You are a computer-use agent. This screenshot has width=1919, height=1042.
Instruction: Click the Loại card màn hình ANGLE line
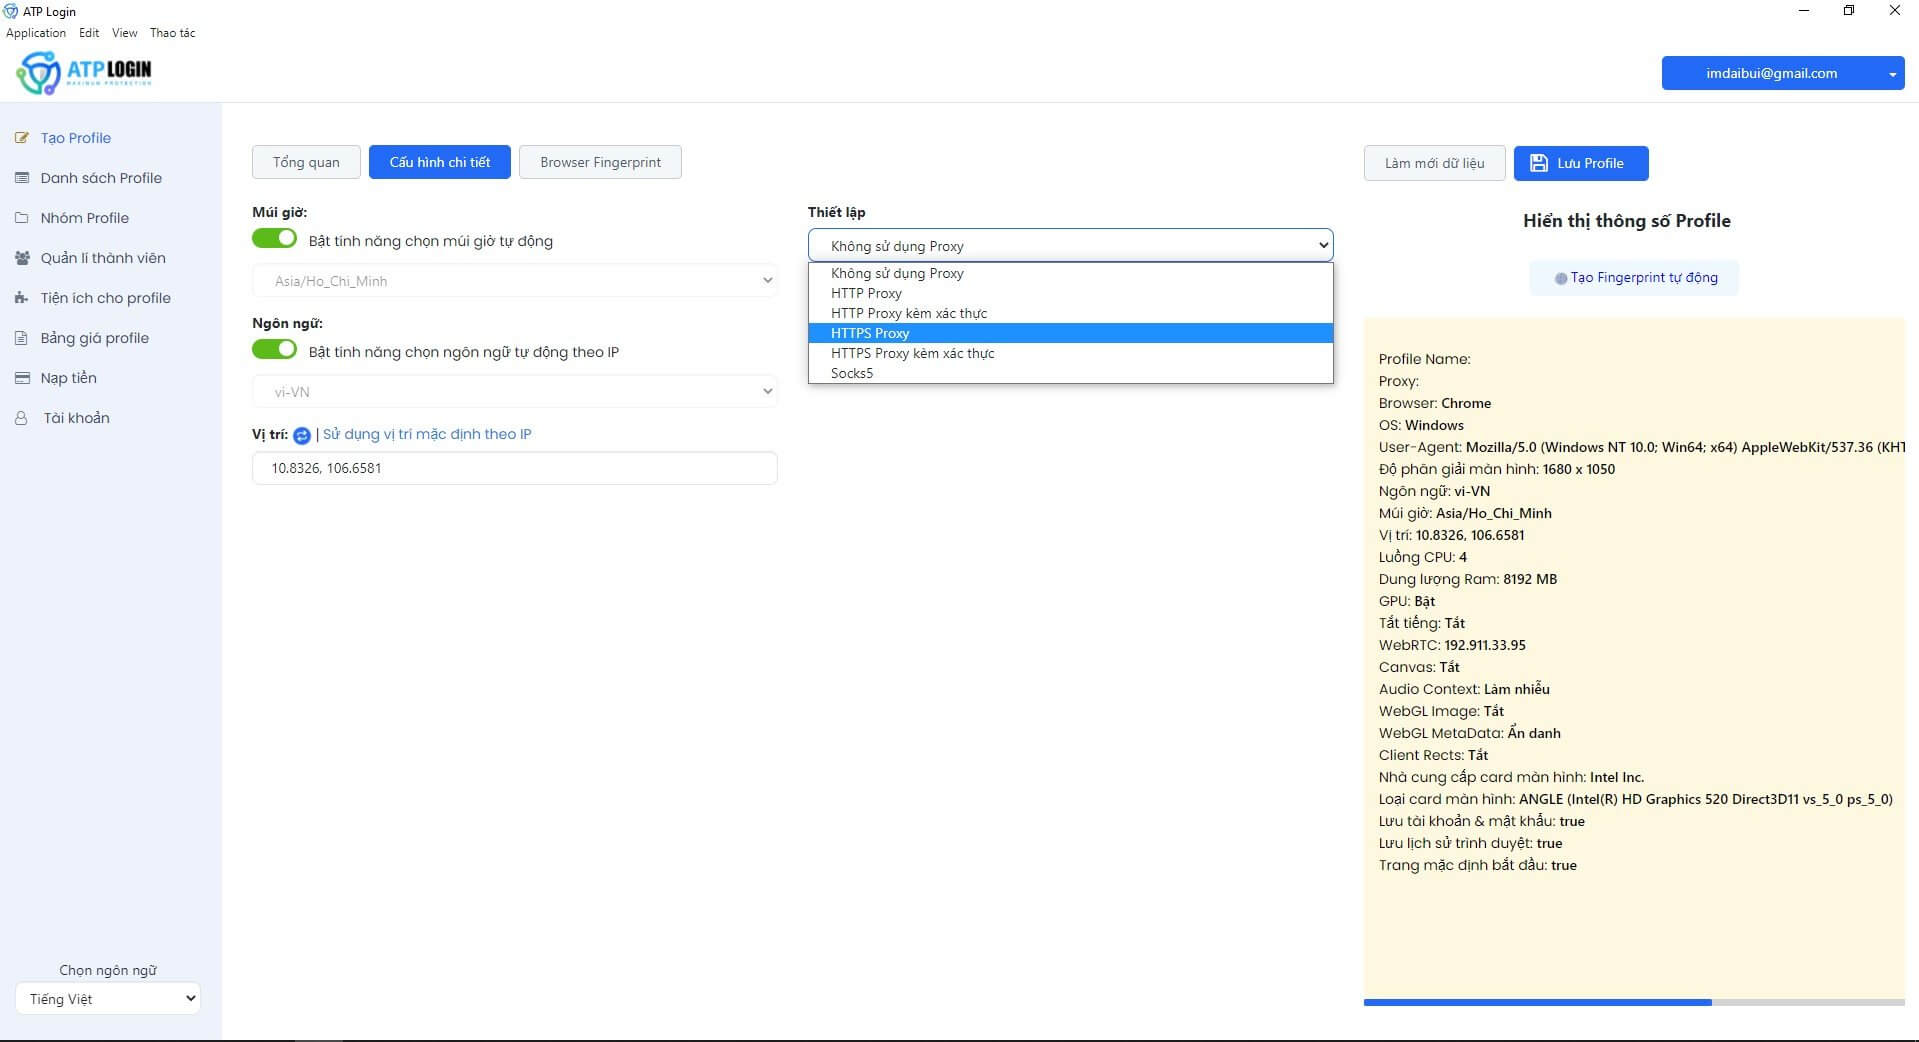[1635, 799]
